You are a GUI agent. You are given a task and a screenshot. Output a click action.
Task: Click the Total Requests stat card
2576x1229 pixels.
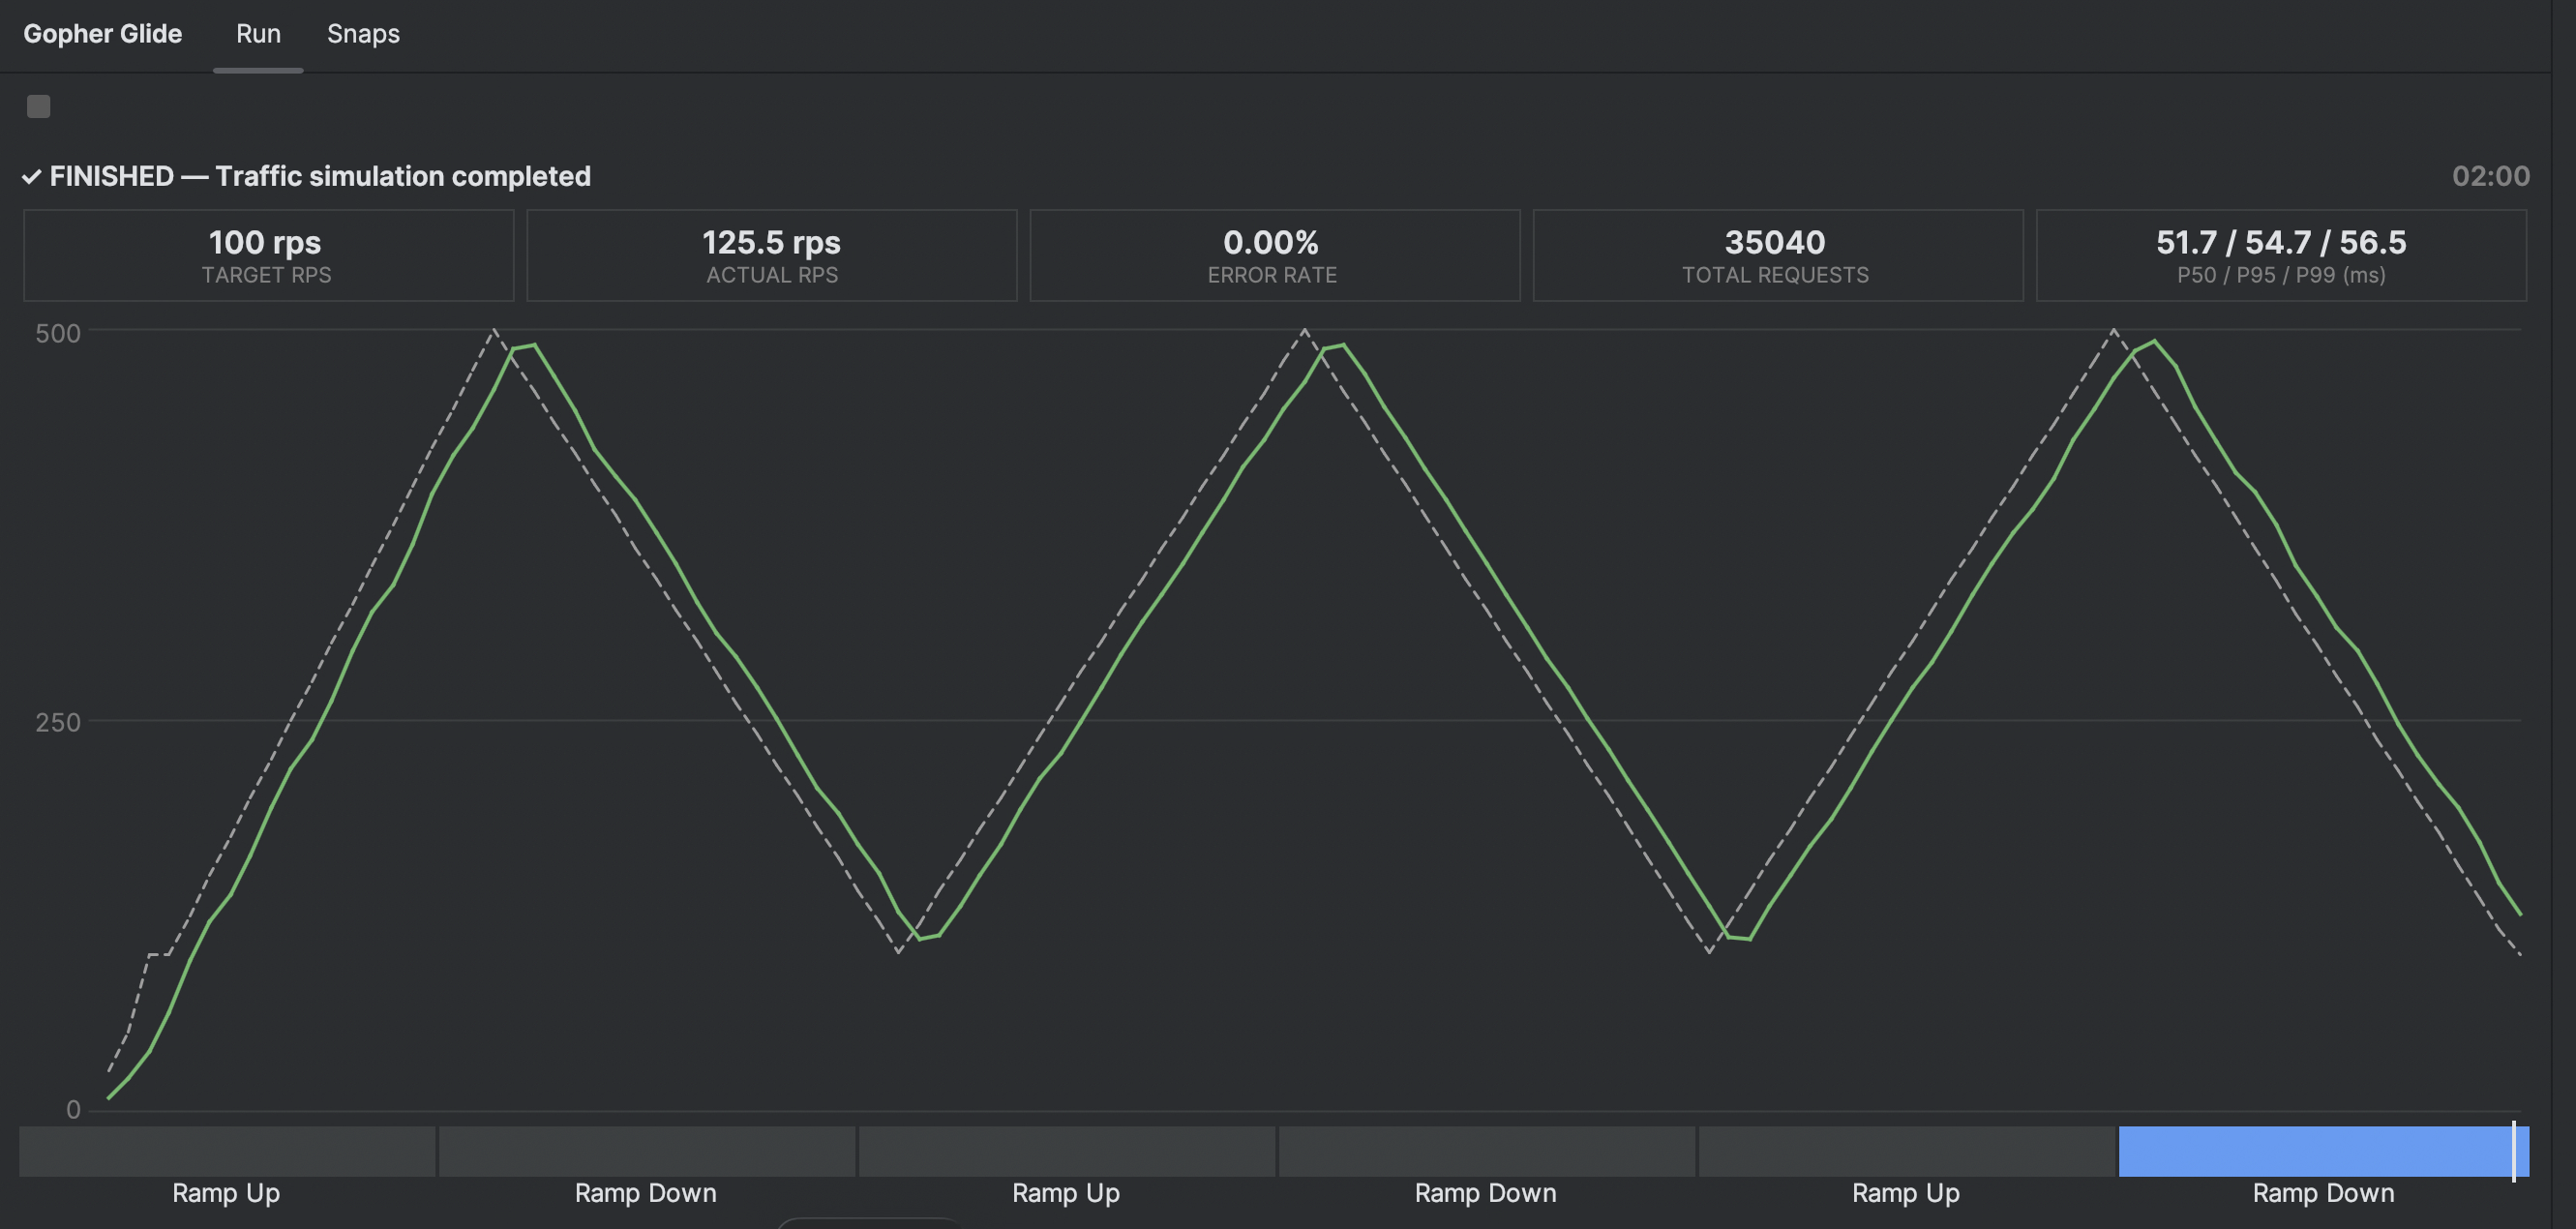pos(1777,255)
